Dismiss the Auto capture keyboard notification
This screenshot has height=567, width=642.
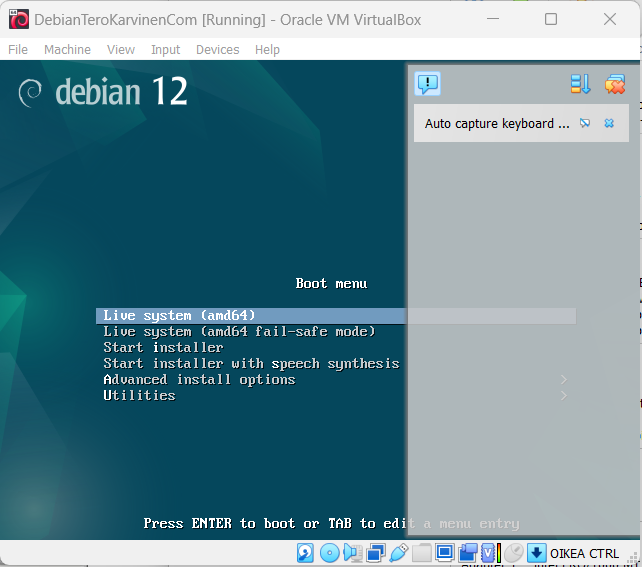[609, 123]
